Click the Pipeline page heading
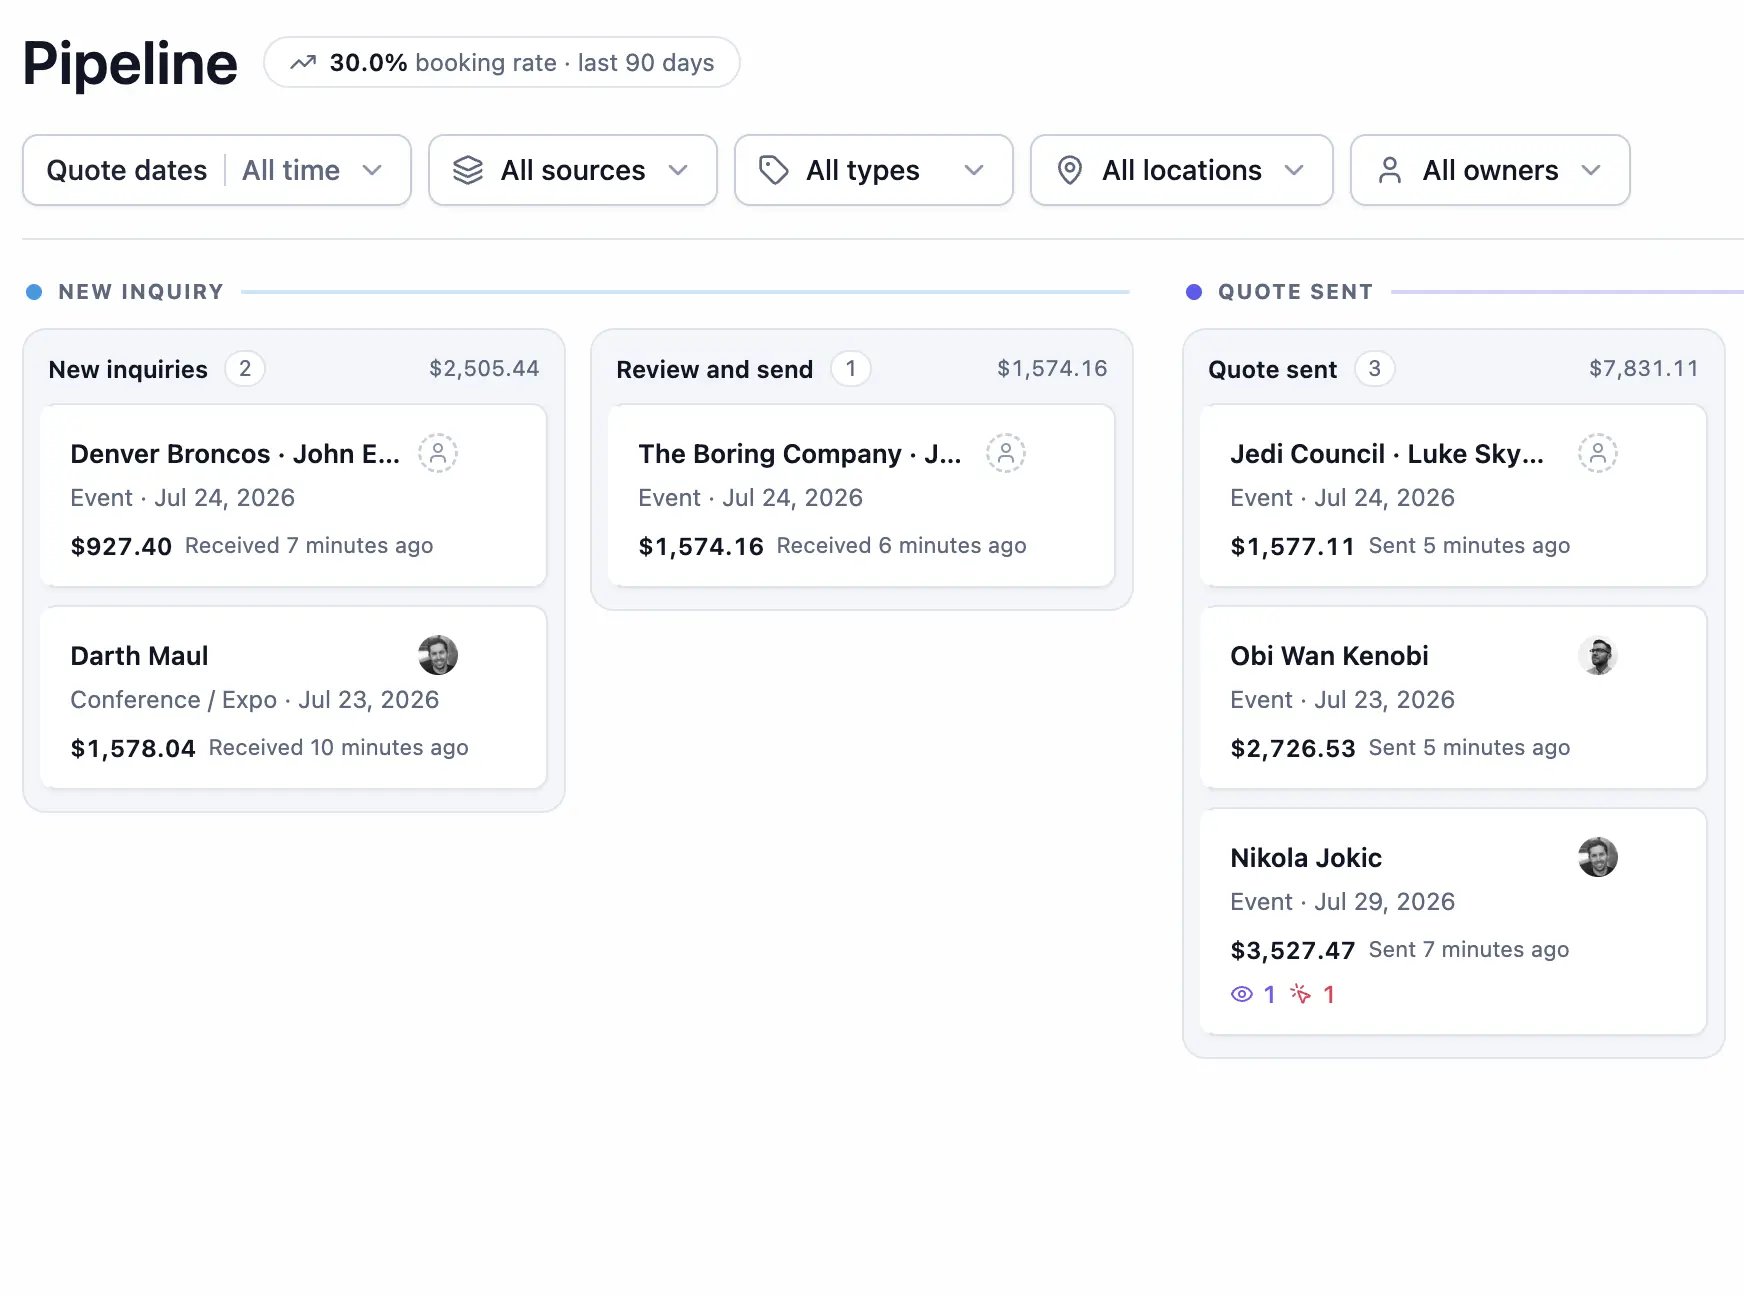Screen dimensions: 1744x1296 [130, 63]
